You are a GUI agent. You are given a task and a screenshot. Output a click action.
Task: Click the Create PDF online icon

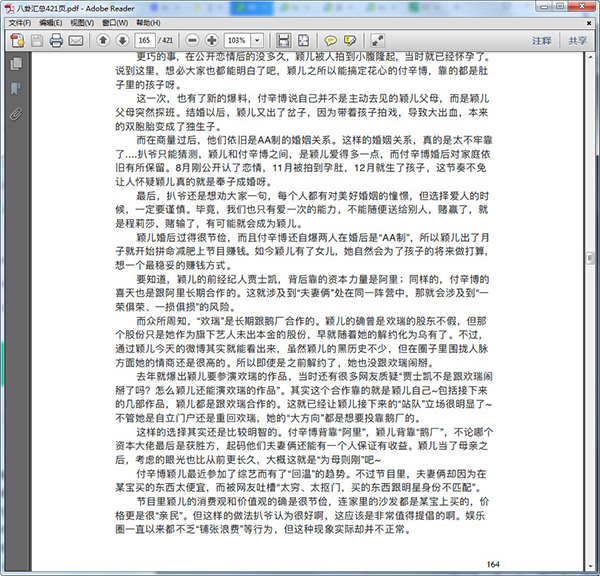18,40
